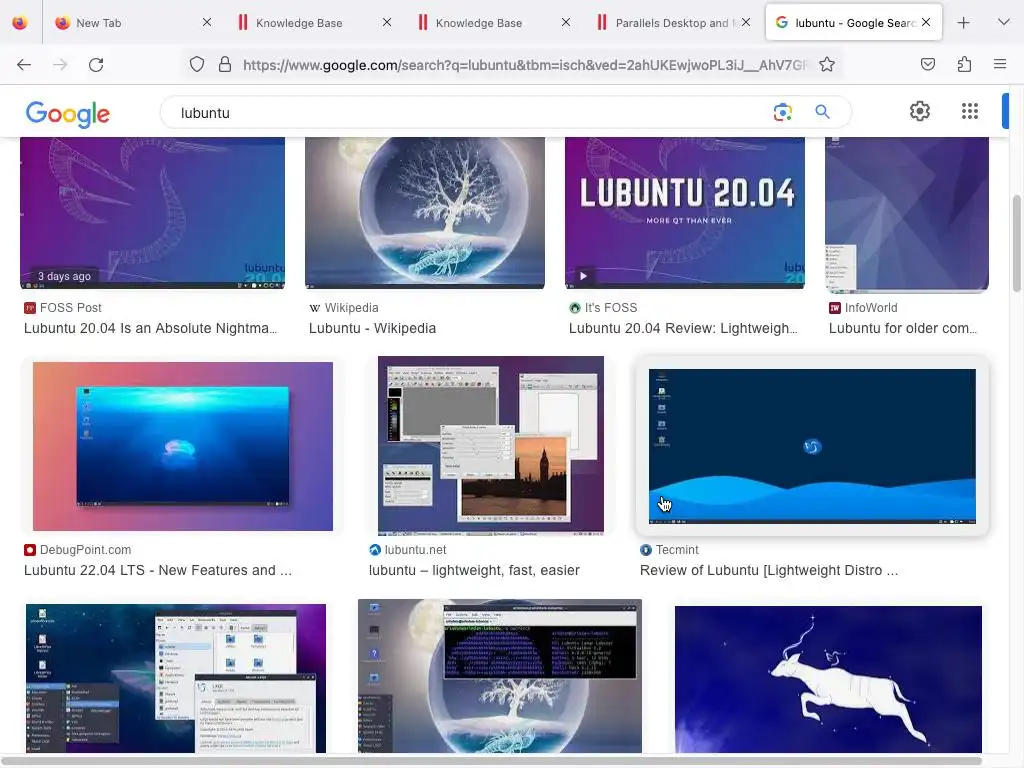Bookmark this page with the star
The width and height of the screenshot is (1024, 768).
[x=827, y=65]
